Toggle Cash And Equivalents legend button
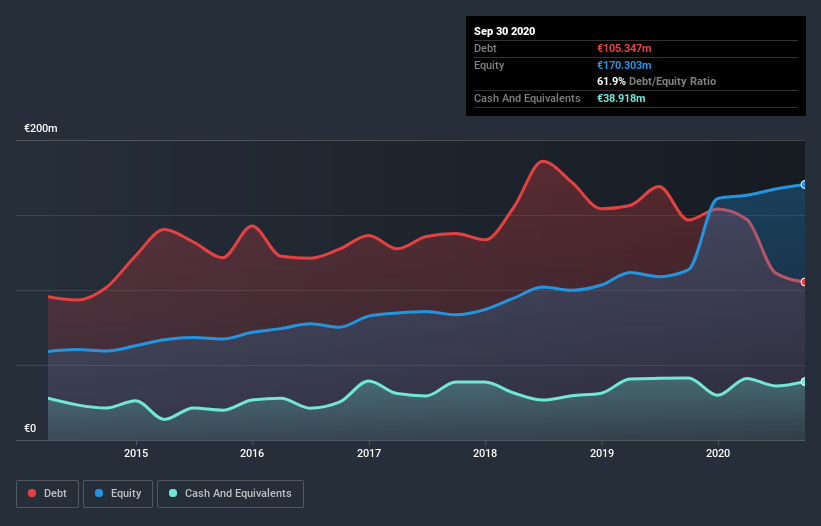This screenshot has height=526, width=821. click(230, 494)
